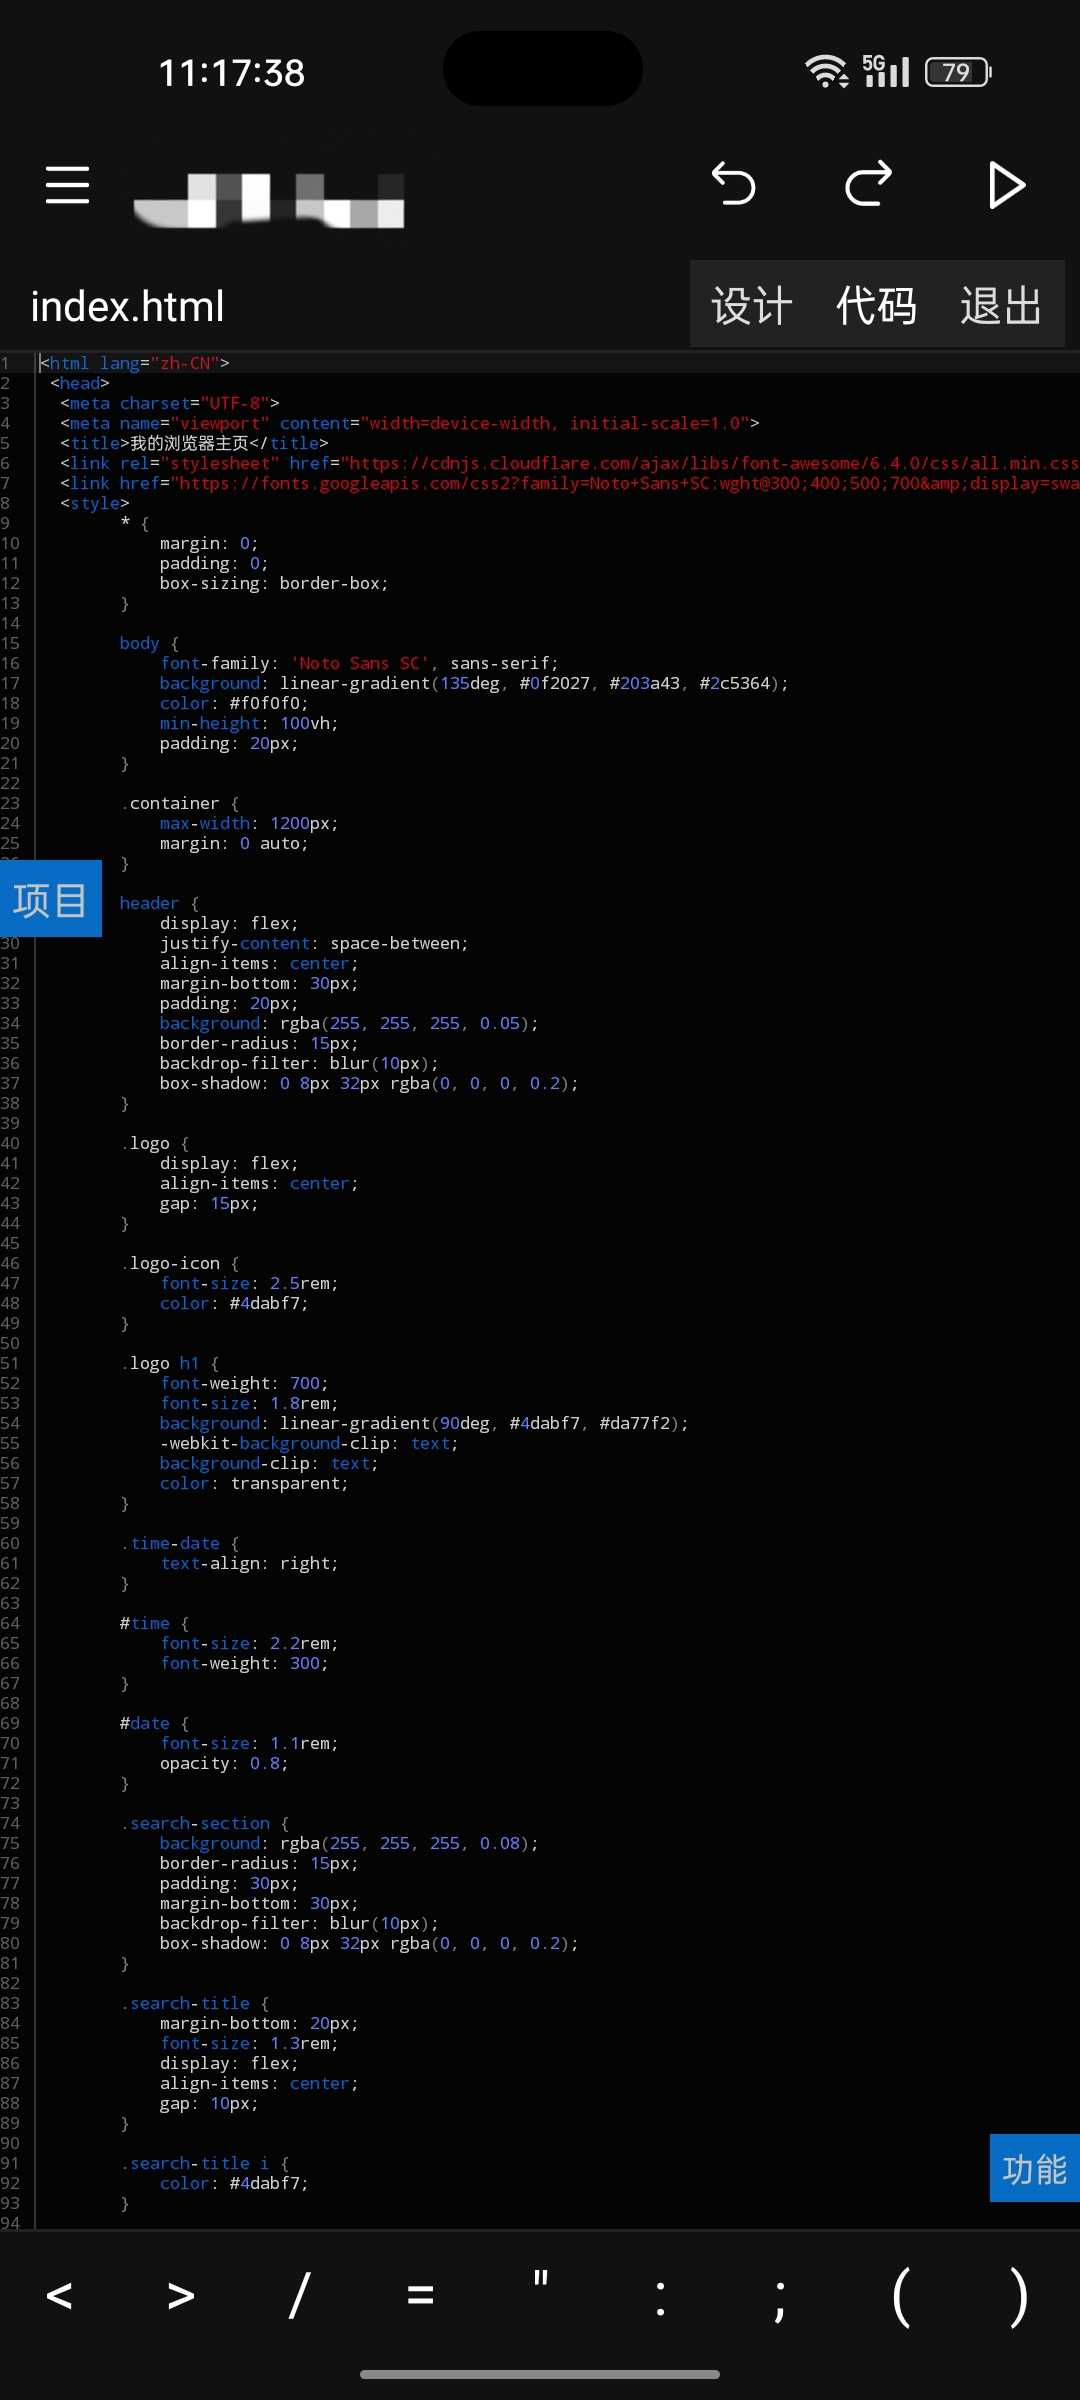Insert the forward slash key
The width and height of the screenshot is (1080, 2400).
pos(299,2296)
